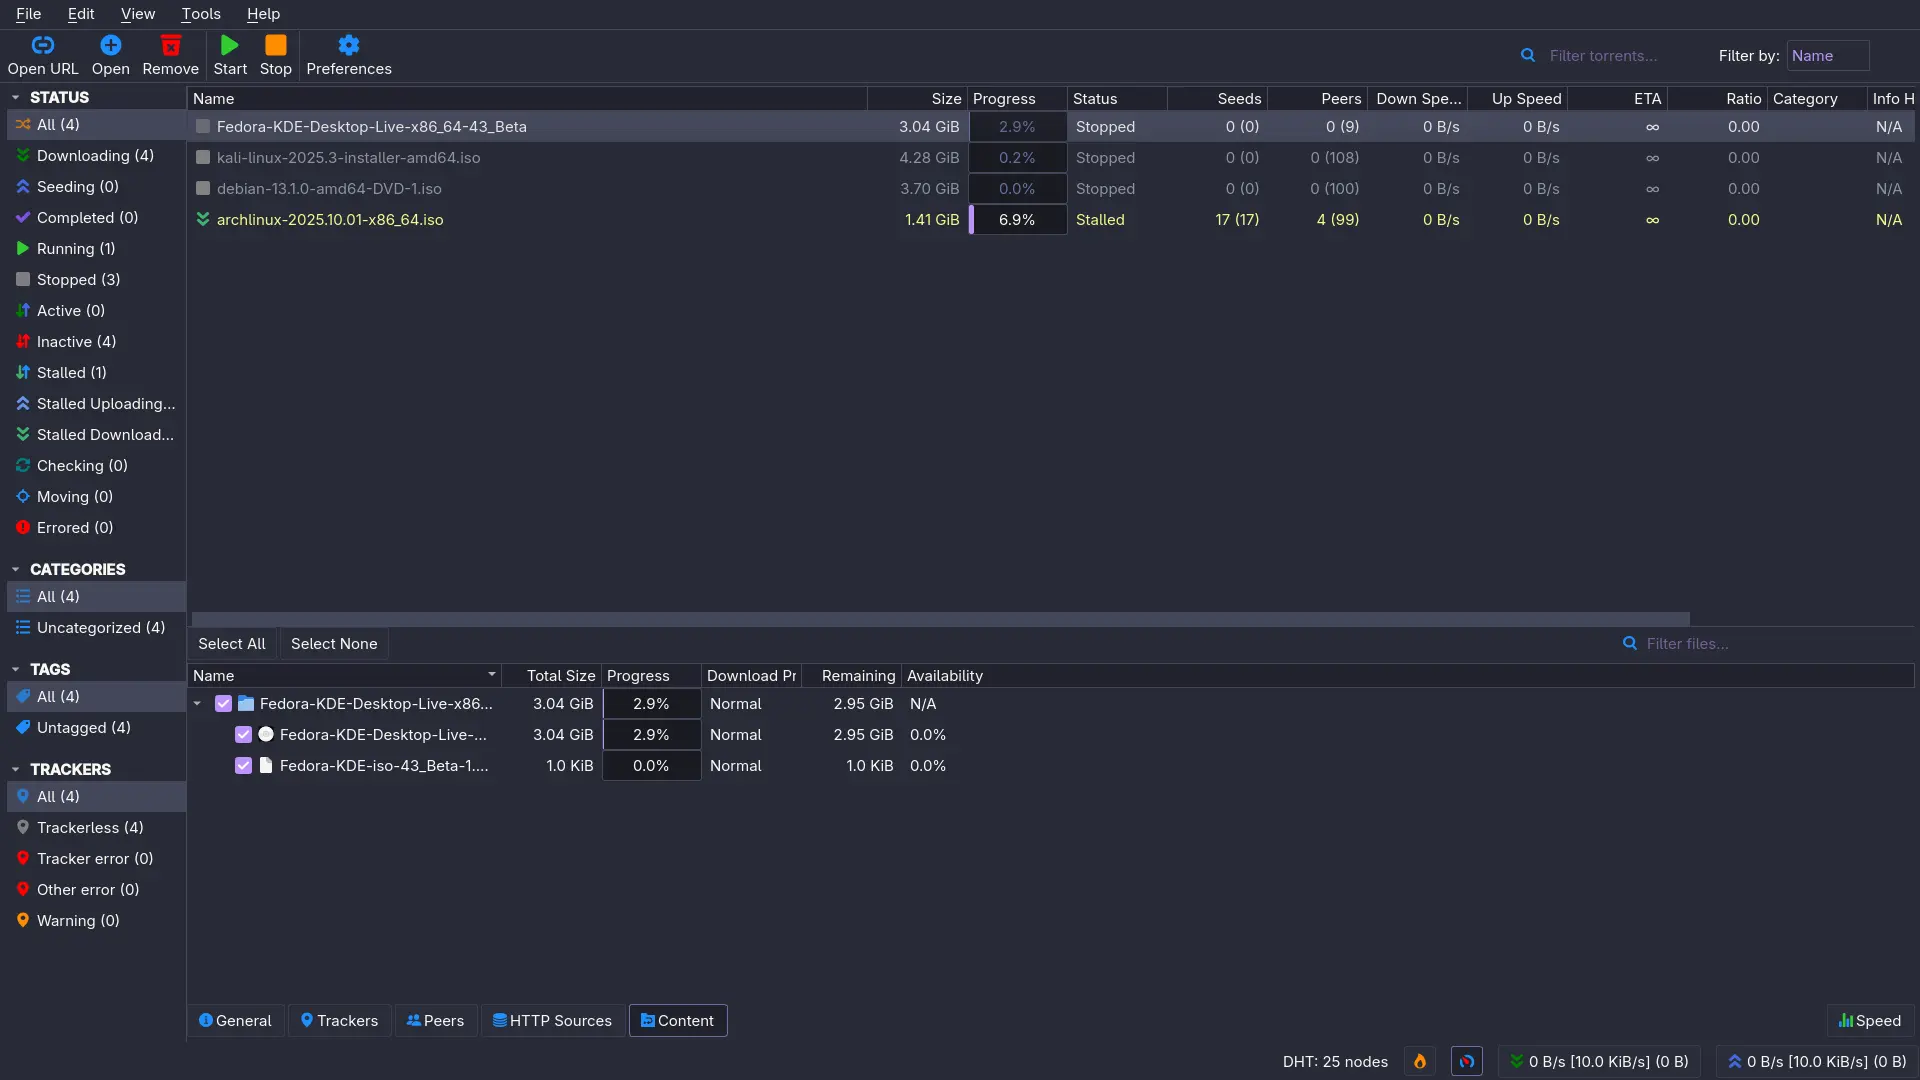The height and width of the screenshot is (1080, 1920).
Task: Click the downloading arrow icon of archlinux torrent
Action: tap(203, 220)
